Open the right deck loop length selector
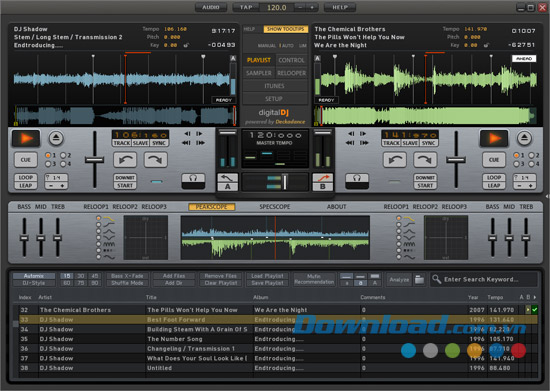The image size is (550, 391). [x=524, y=177]
